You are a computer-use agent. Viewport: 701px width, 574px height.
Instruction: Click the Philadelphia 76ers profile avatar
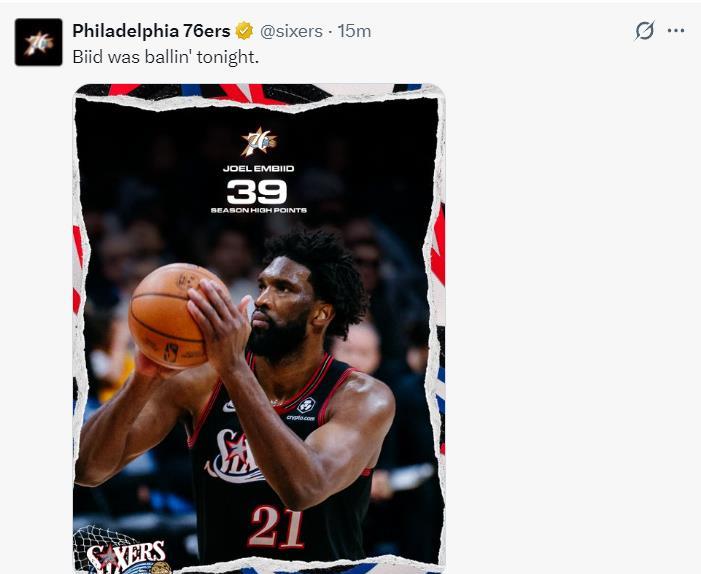point(38,42)
